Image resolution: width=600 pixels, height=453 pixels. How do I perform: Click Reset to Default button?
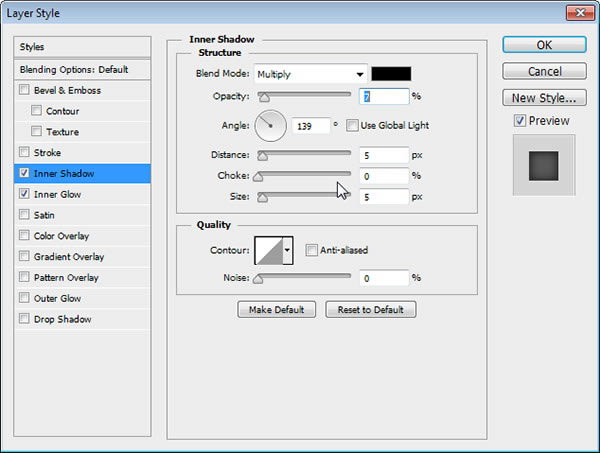coord(370,310)
